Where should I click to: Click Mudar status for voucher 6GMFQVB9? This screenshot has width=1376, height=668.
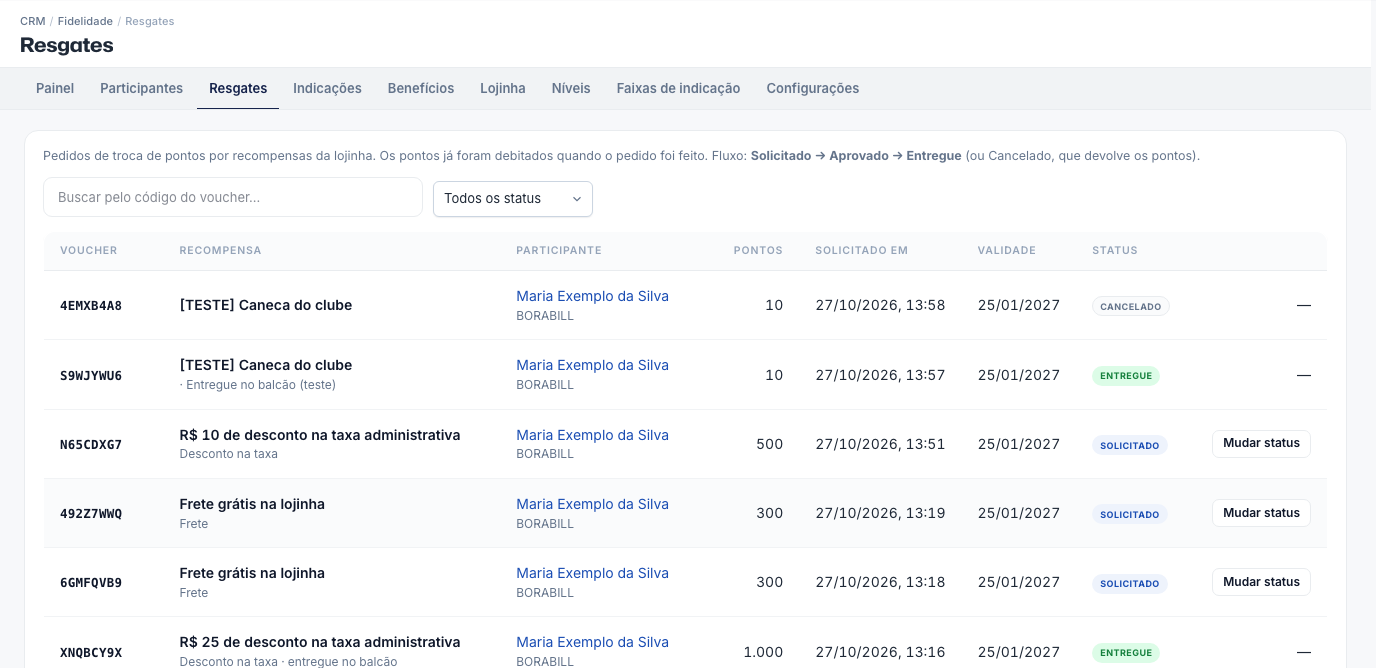click(x=1261, y=582)
